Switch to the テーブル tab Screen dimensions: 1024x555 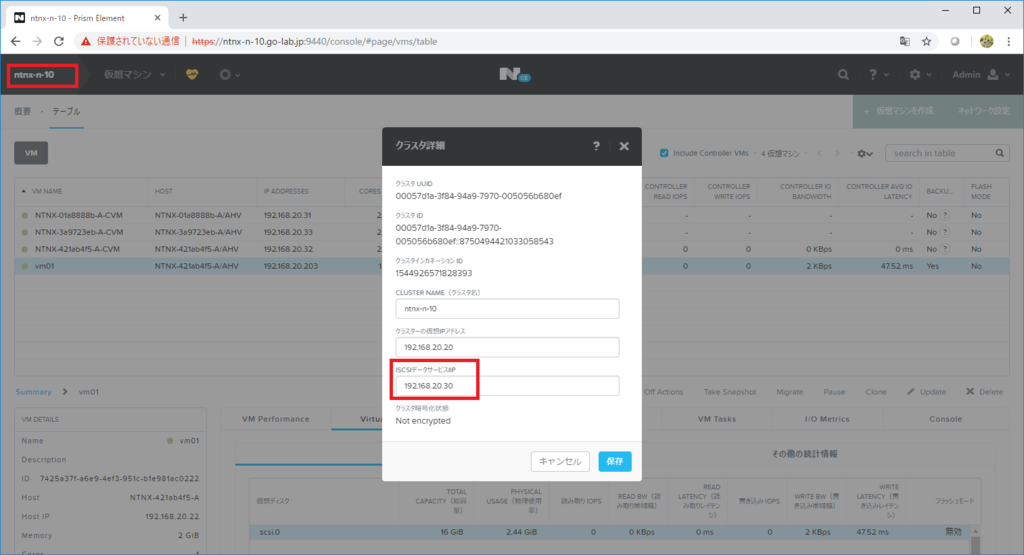[x=67, y=112]
